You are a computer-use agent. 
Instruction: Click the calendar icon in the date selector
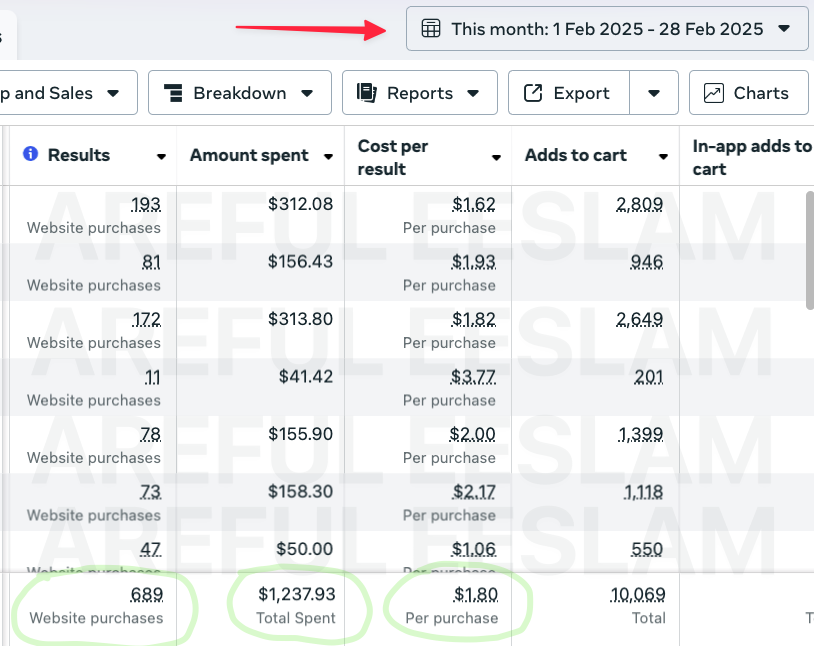[431, 29]
